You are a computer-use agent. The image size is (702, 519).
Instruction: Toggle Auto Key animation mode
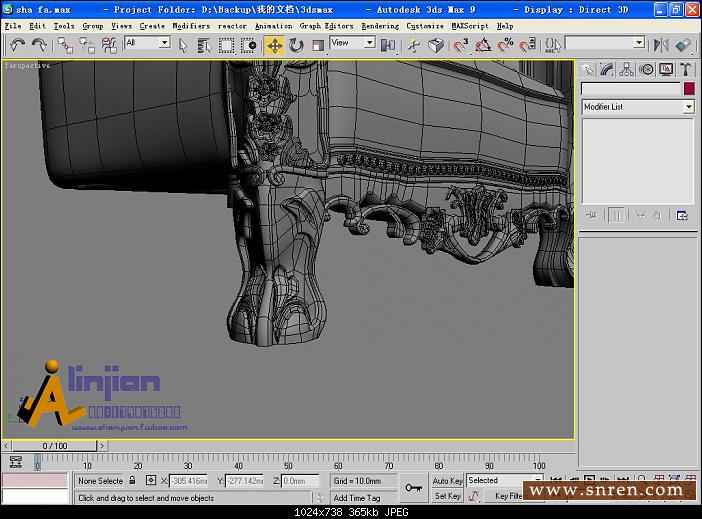click(447, 481)
